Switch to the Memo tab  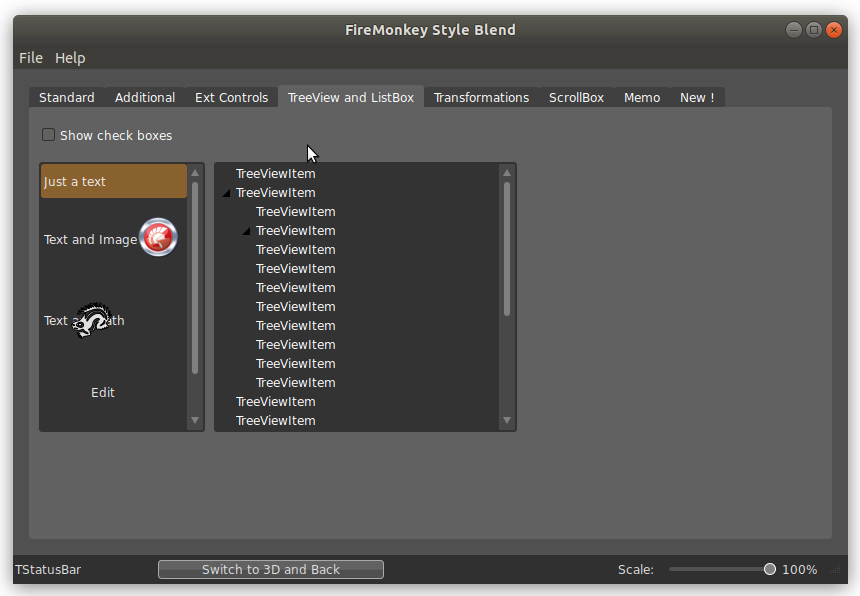click(642, 98)
